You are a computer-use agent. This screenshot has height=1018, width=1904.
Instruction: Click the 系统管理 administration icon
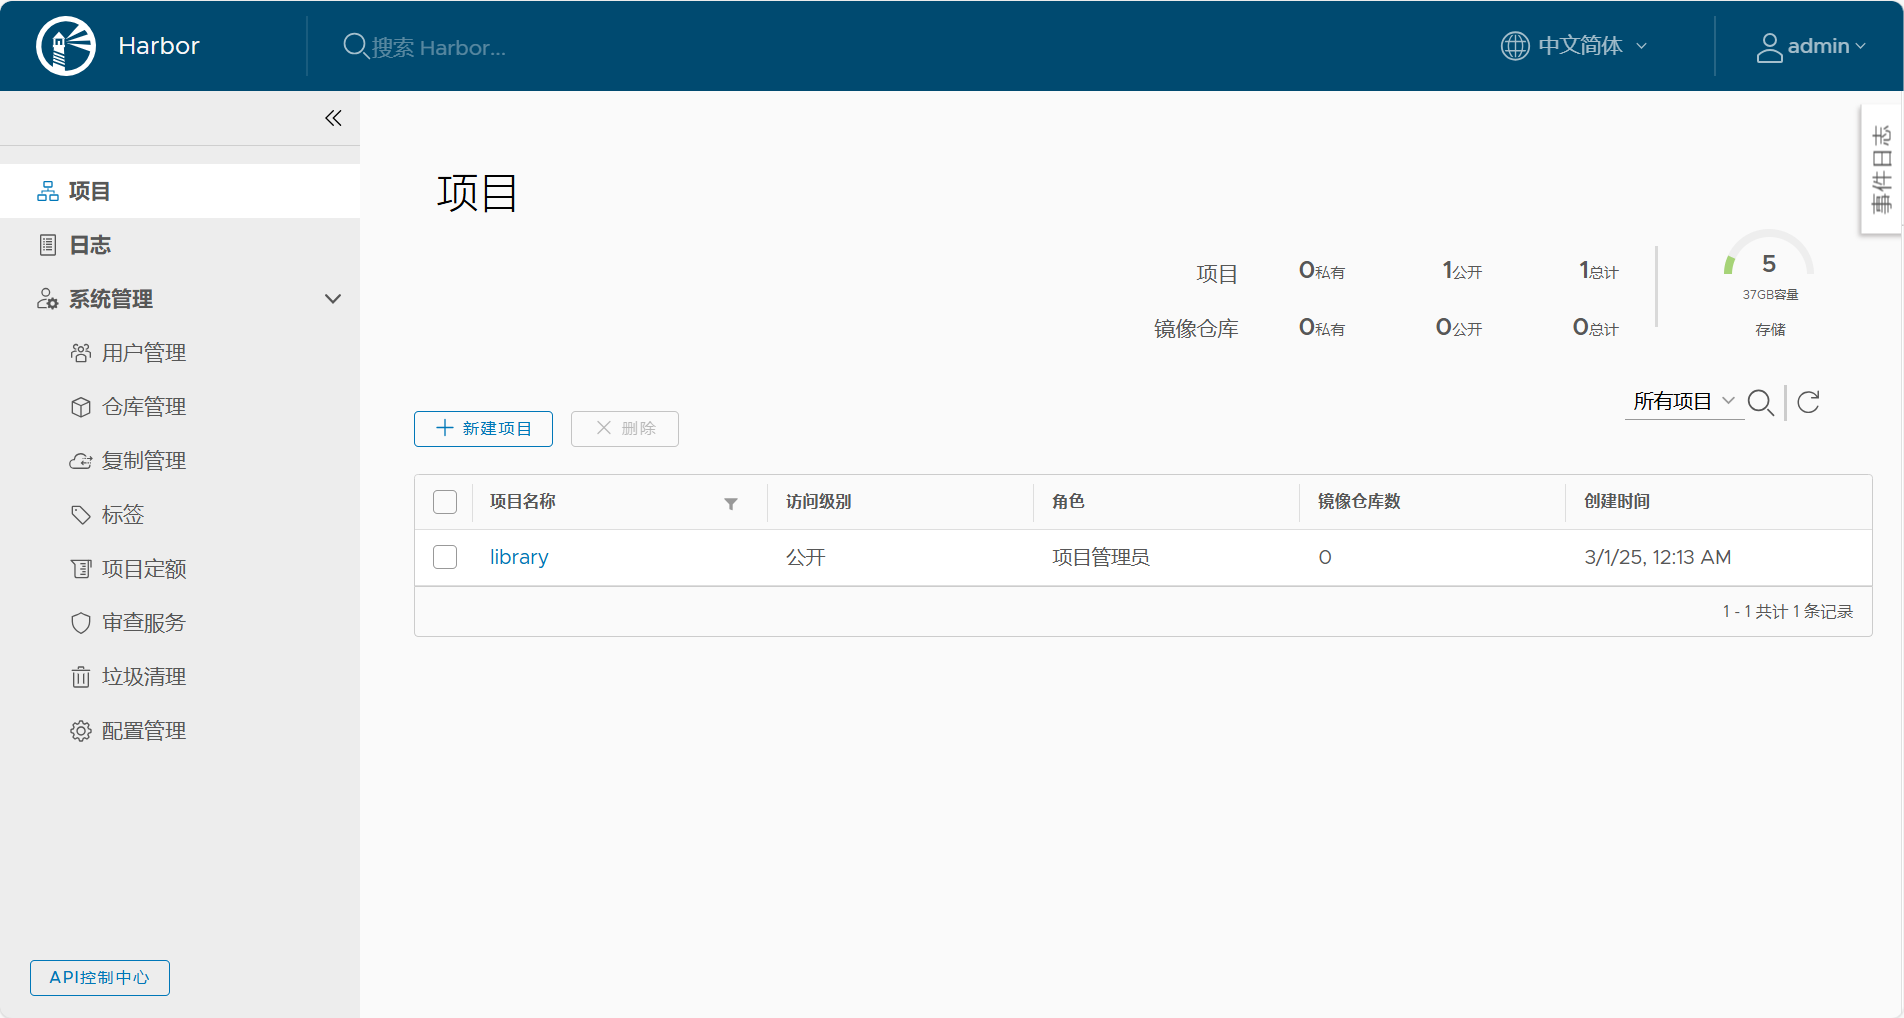tap(47, 299)
